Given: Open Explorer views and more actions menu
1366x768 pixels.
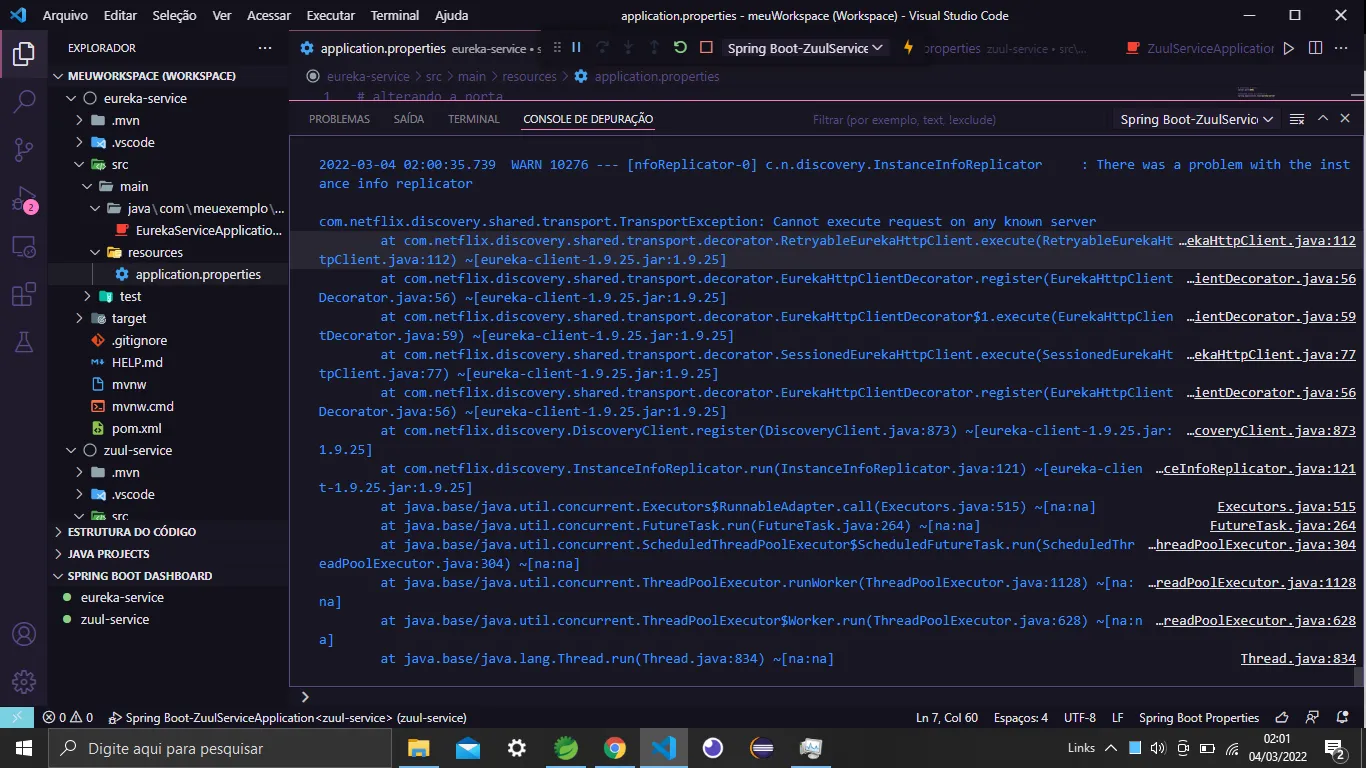Looking at the screenshot, I should [265, 48].
